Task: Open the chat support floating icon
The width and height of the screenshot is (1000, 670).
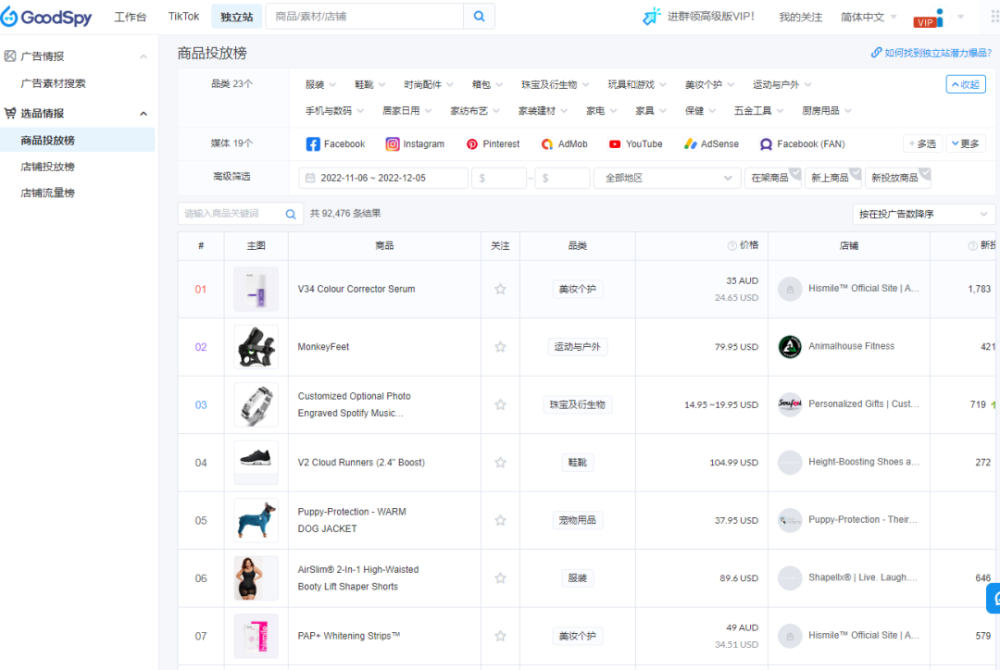Action: pyautogui.click(x=994, y=599)
